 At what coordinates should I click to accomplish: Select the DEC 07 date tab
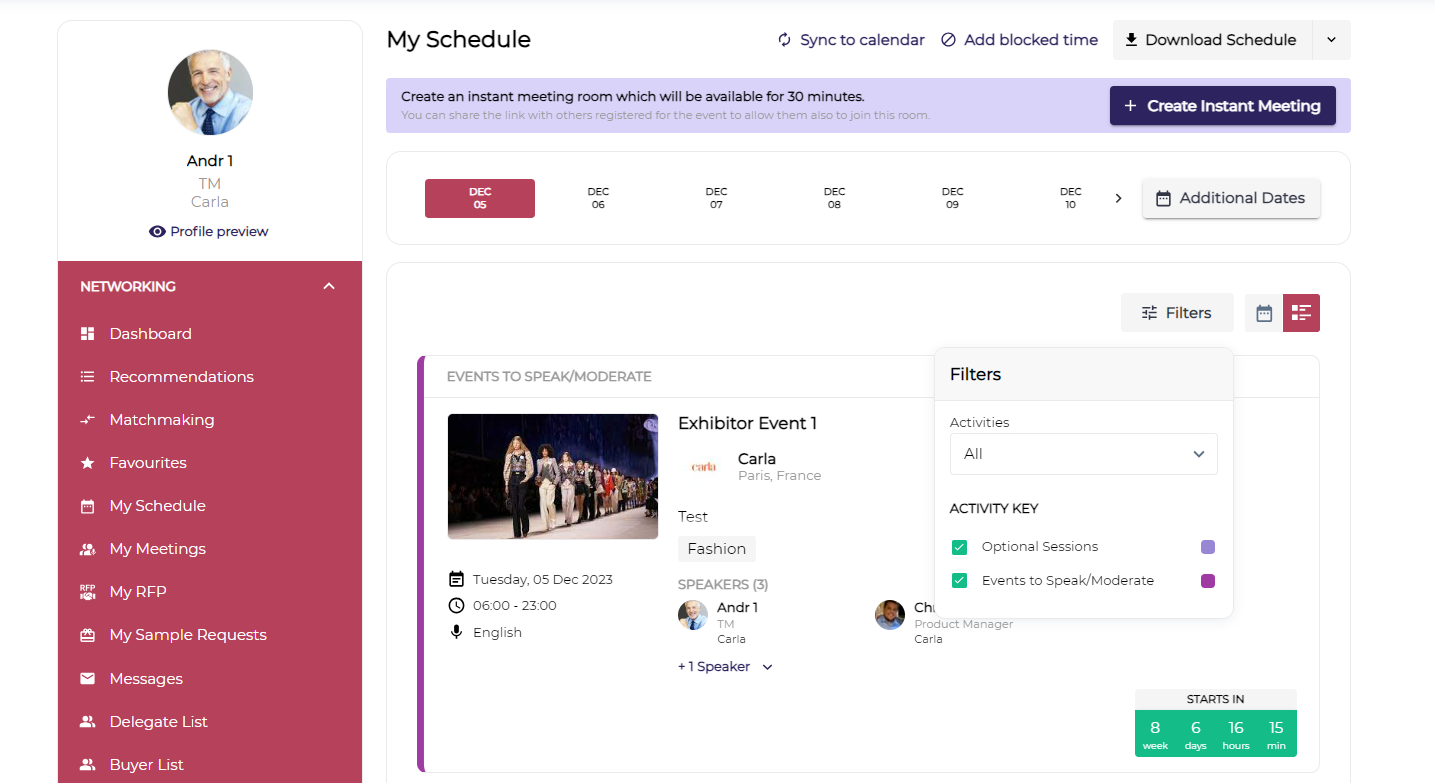pyautogui.click(x=716, y=198)
